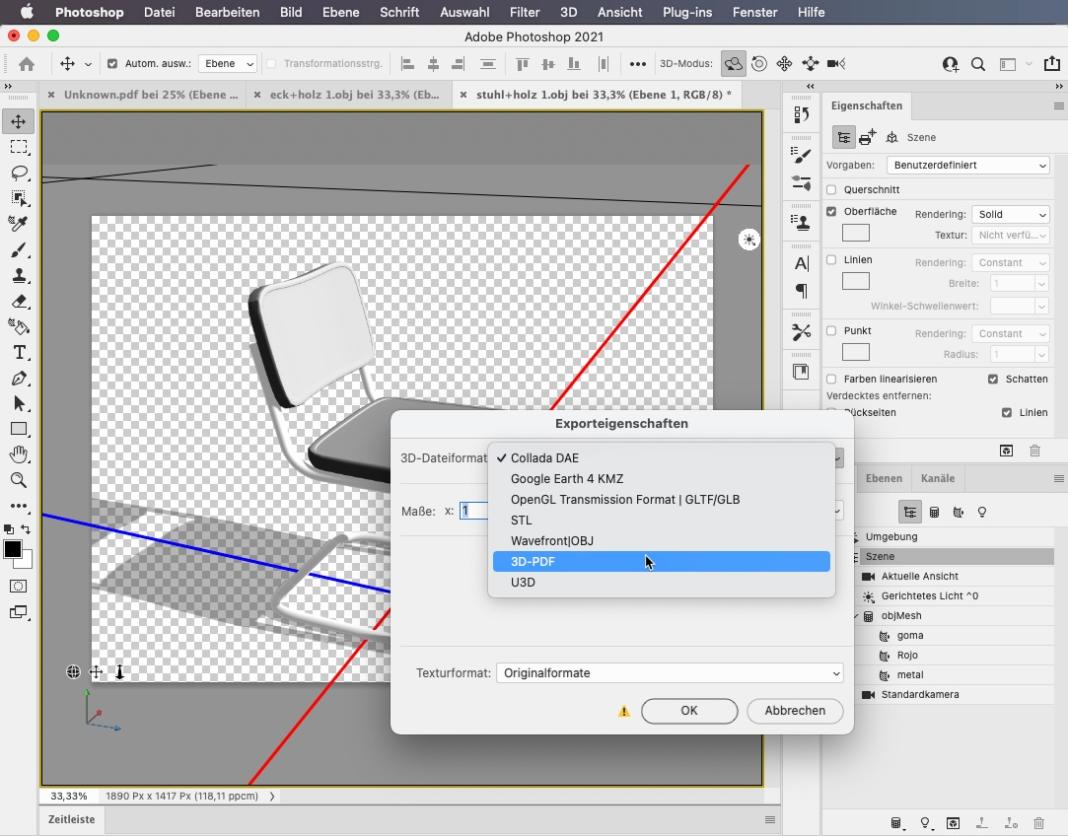
Task: Switch to the Kanäle tab
Action: pos(937,478)
